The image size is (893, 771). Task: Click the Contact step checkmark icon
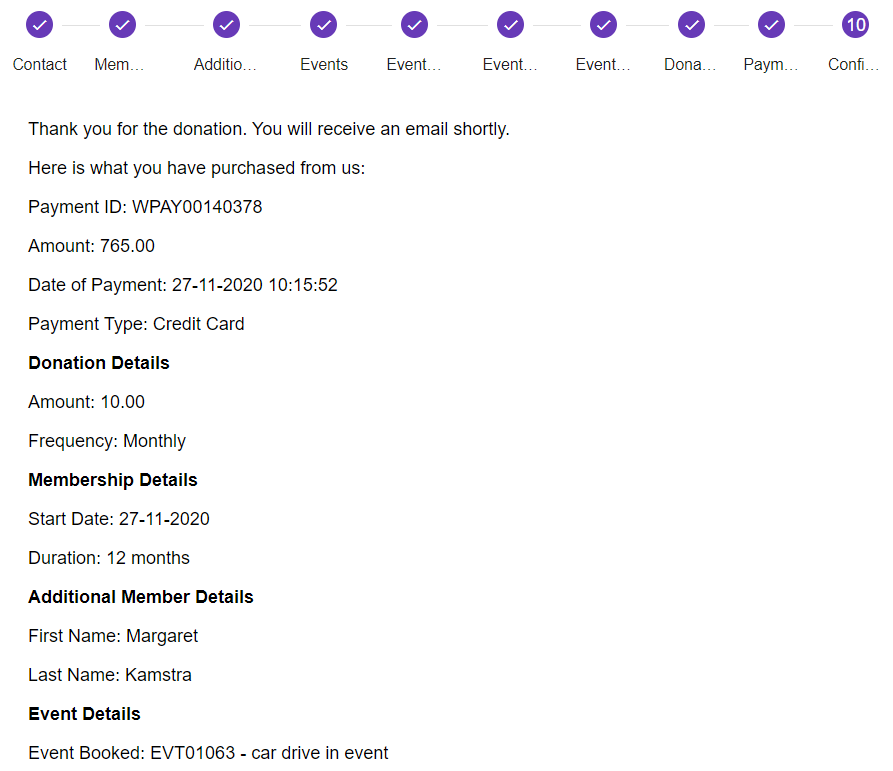coord(39,24)
